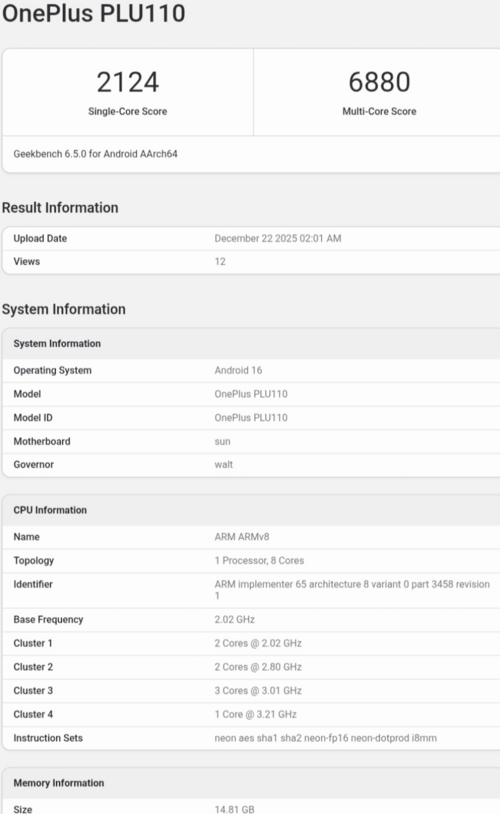Click the Governor value walt
Viewport: 500px width, 814px height.
tap(224, 465)
